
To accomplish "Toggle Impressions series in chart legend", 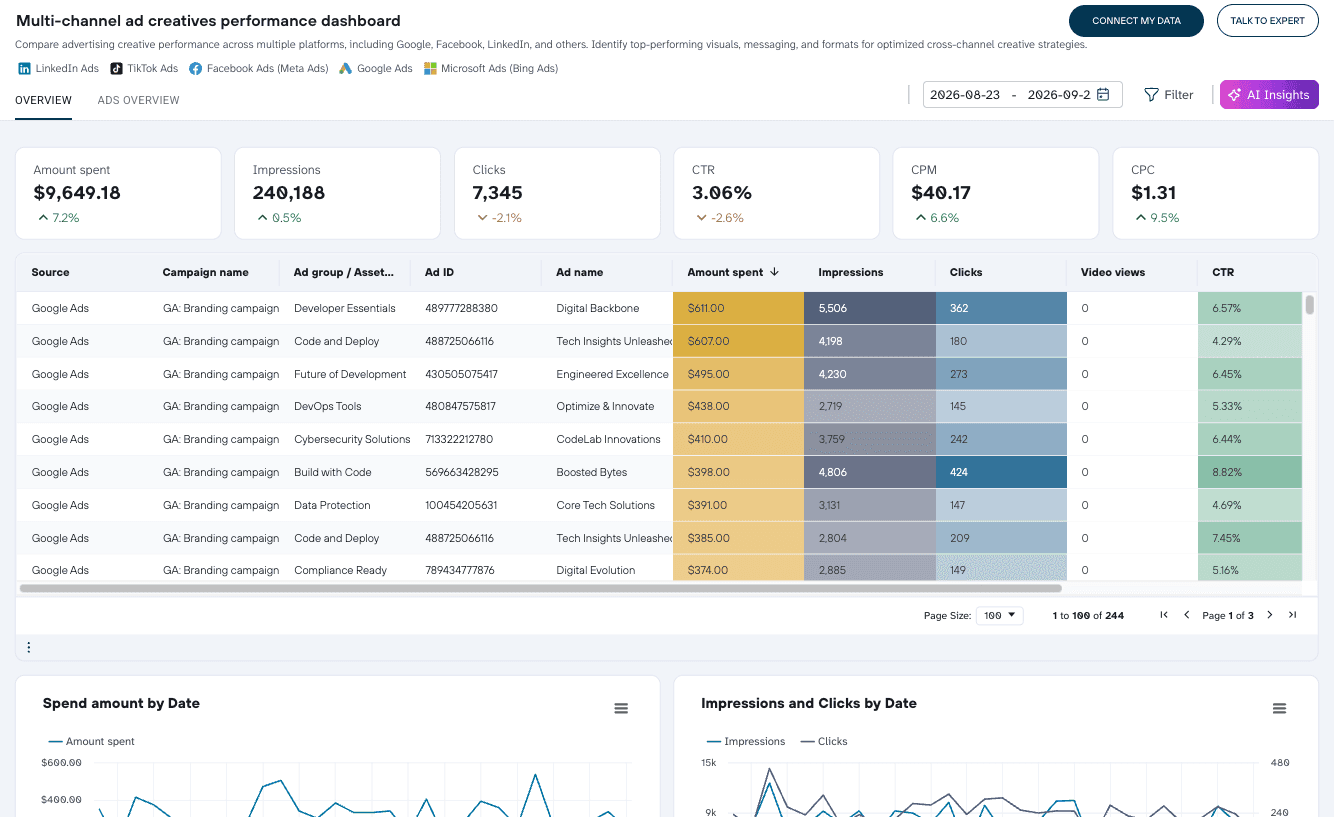I will 745,742.
